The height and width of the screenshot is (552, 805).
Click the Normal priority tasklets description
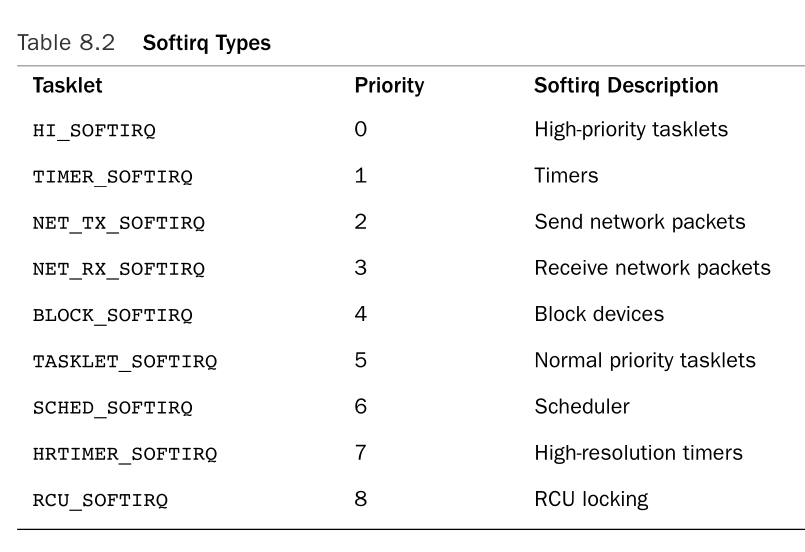pos(645,360)
